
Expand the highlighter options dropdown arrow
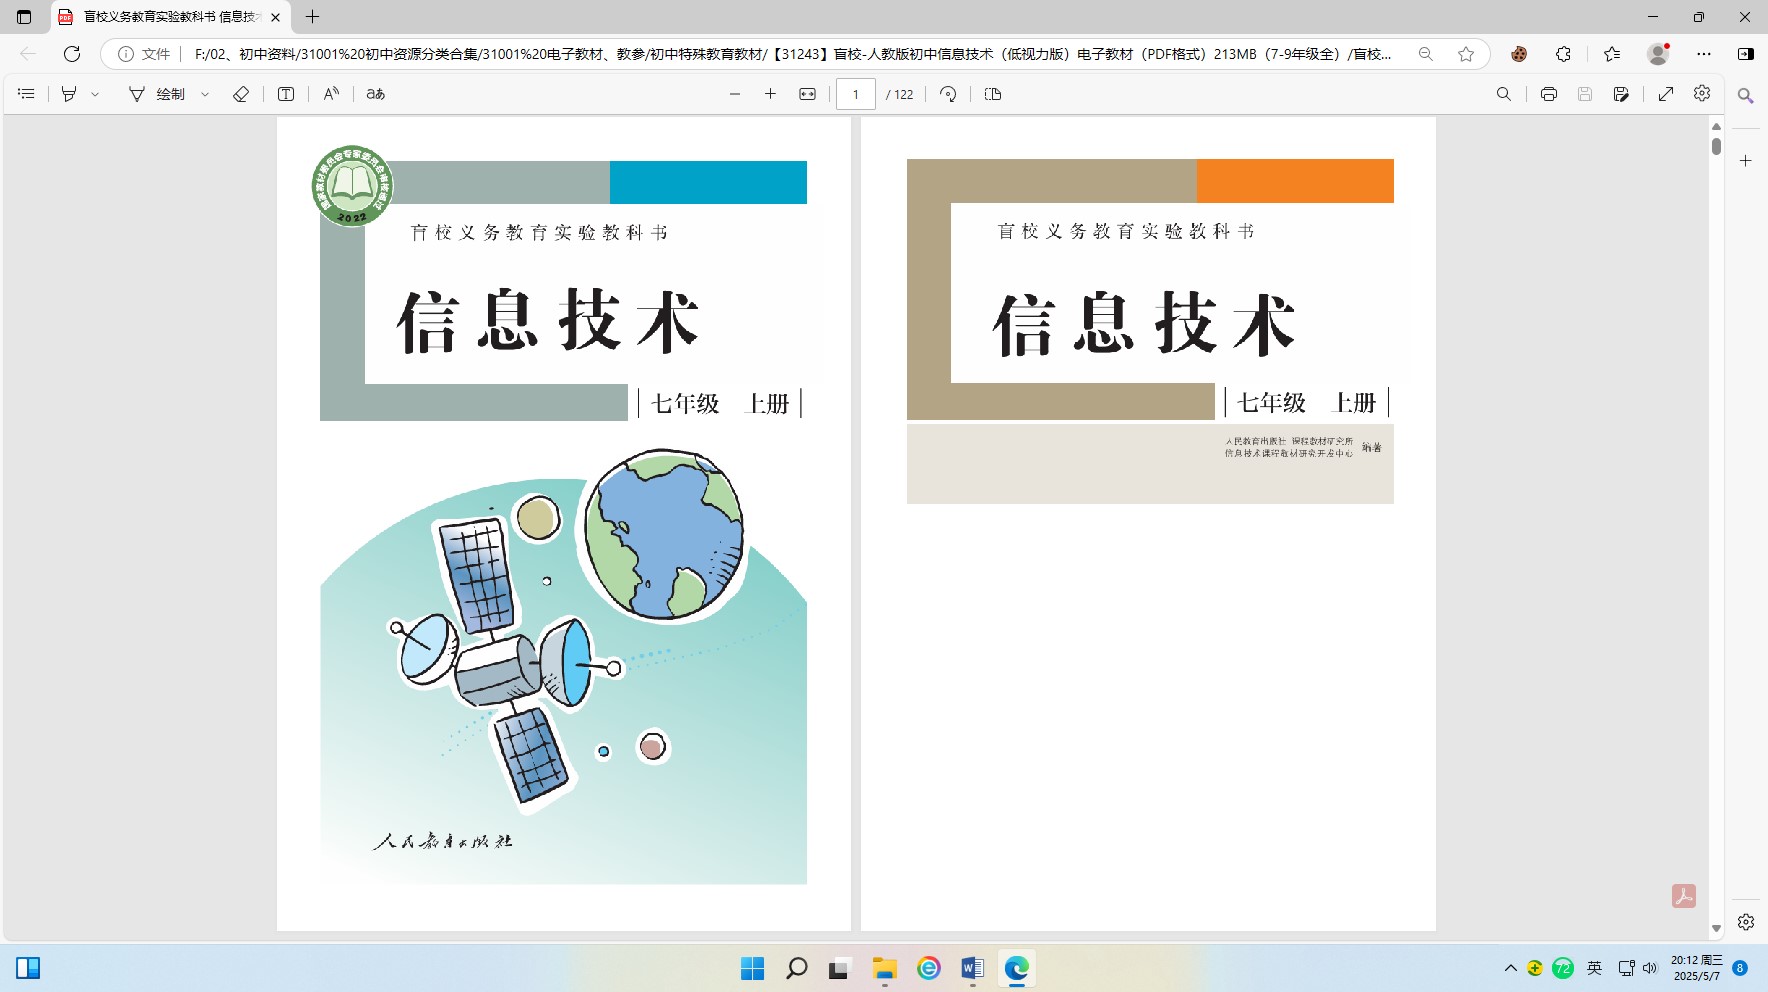tap(96, 94)
